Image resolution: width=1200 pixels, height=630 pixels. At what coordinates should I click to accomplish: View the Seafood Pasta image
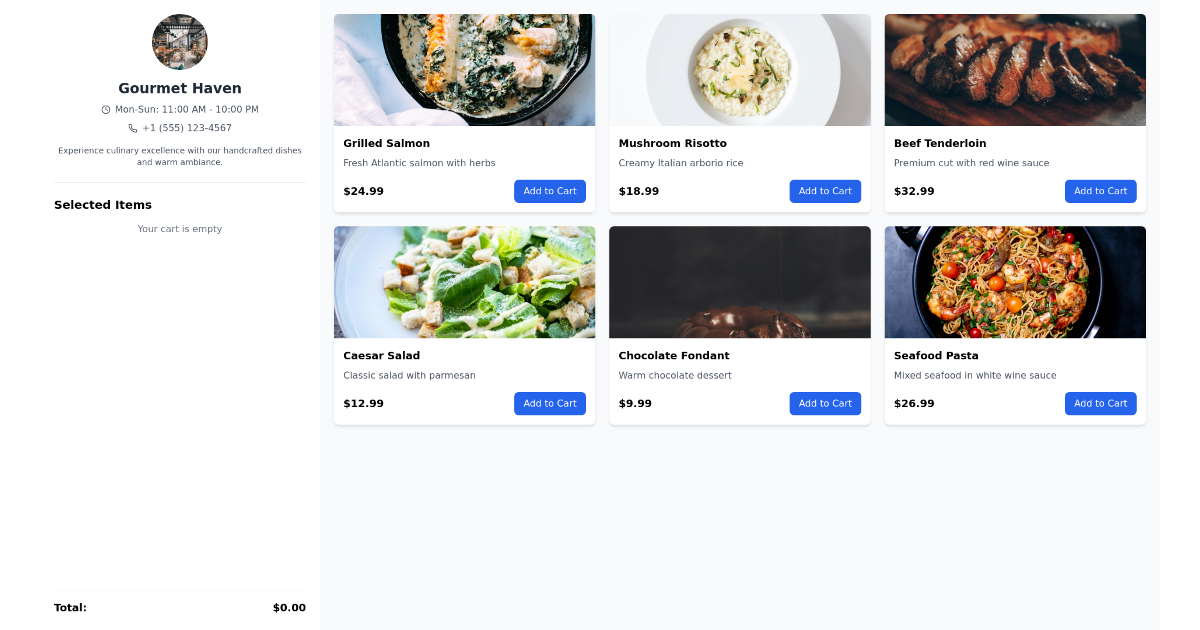click(x=1015, y=282)
